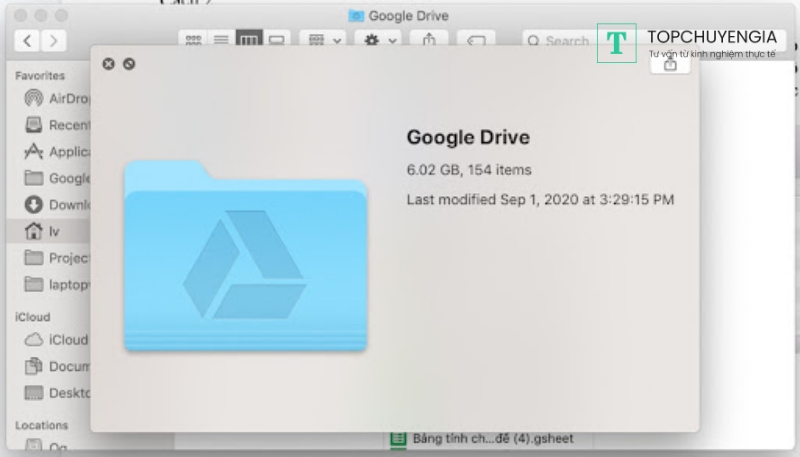Close the Quick Look preview panel

(x=108, y=64)
